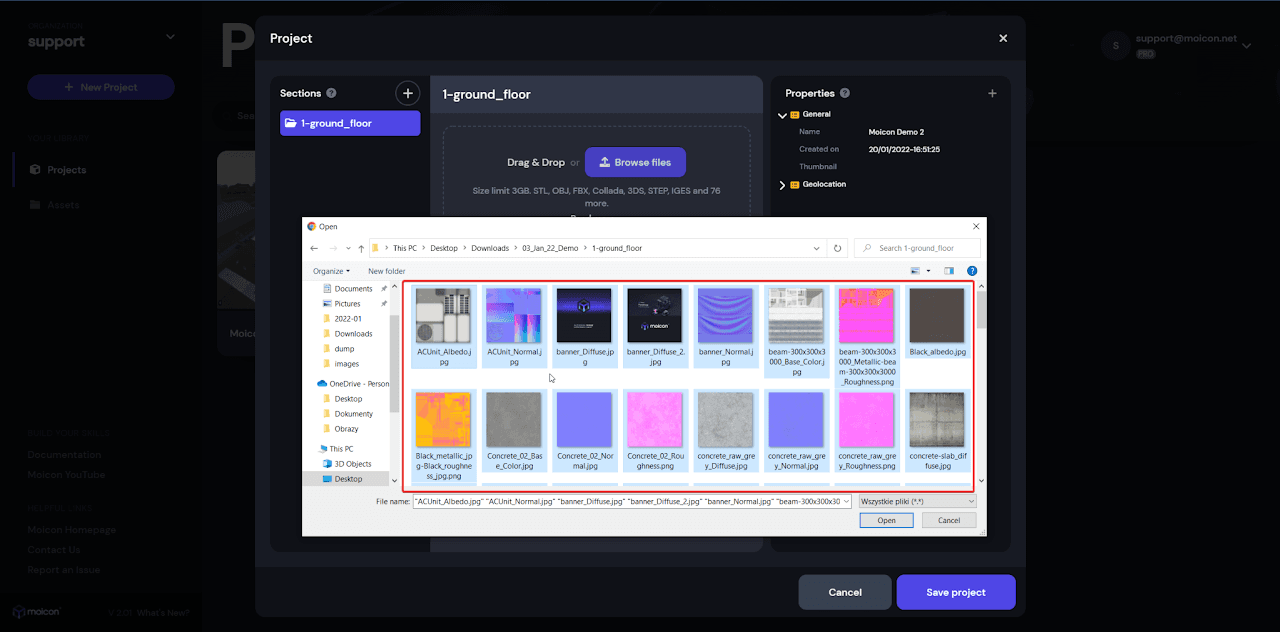Expand the Geolocation properties group
Viewport: 1280px width, 632px height.
coord(782,185)
